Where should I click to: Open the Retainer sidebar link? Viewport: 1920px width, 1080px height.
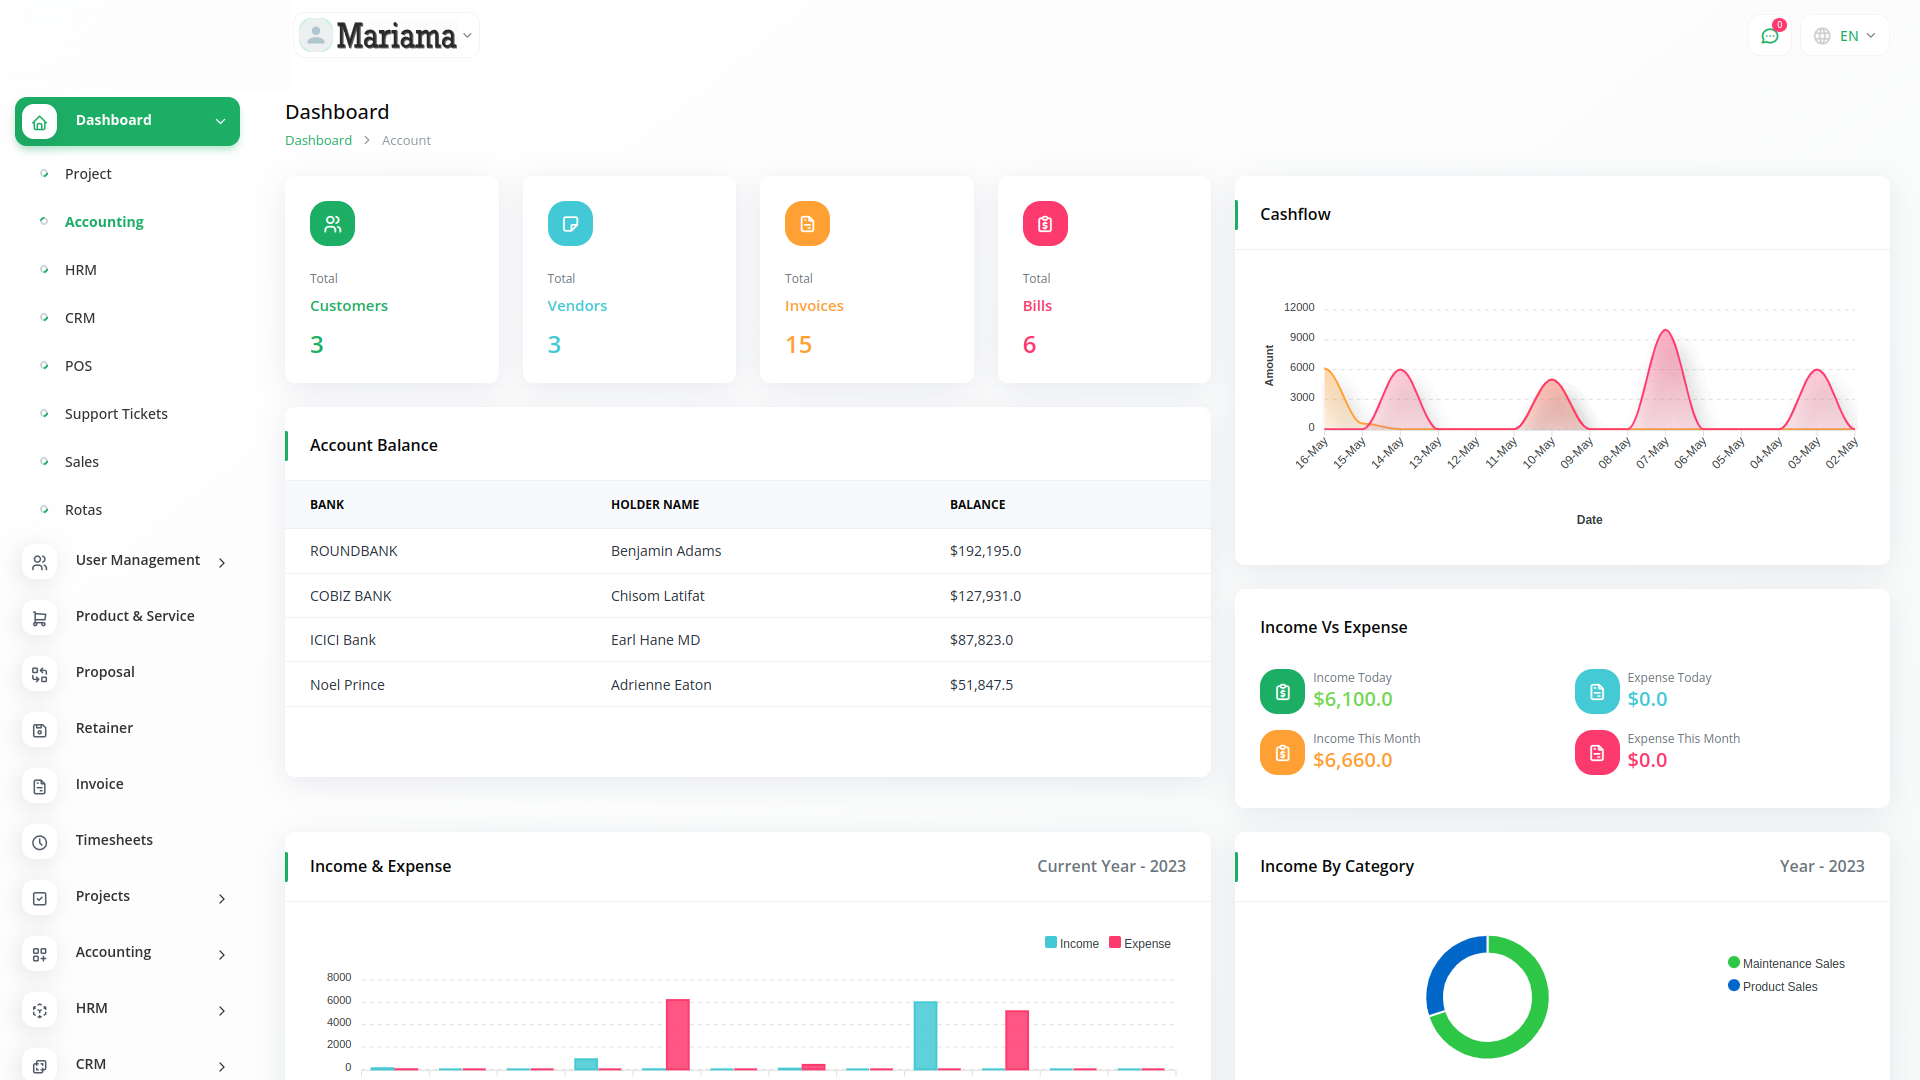(x=104, y=728)
